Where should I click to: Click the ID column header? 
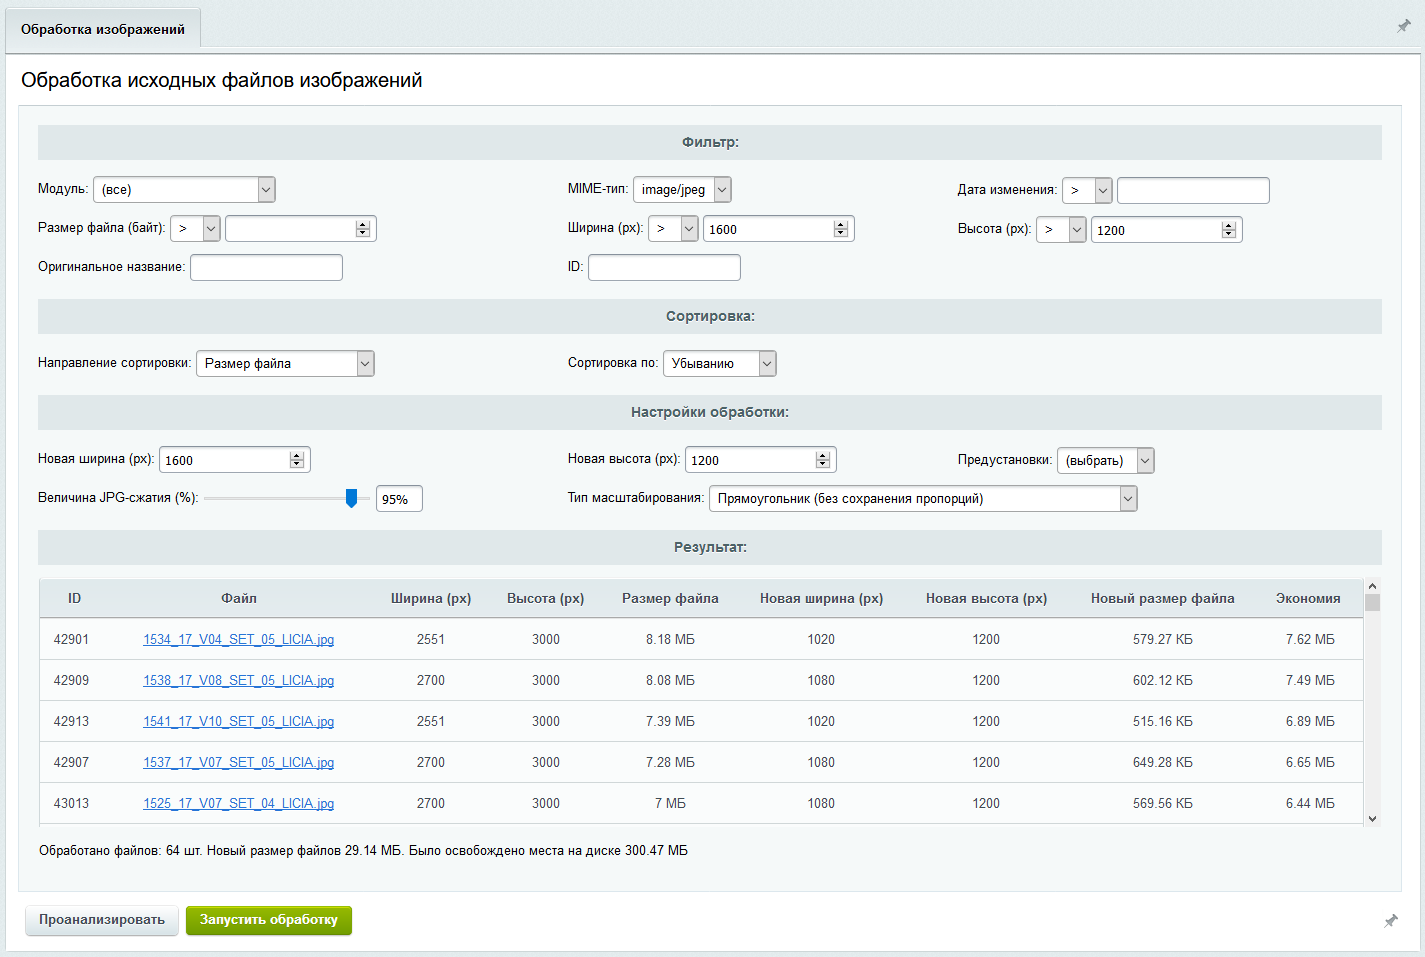click(74, 598)
